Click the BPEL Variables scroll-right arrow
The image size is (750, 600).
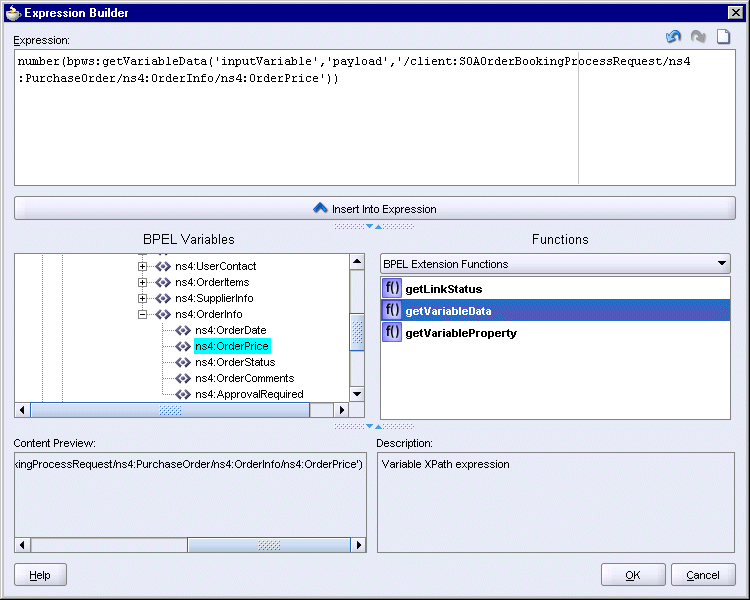[x=341, y=410]
